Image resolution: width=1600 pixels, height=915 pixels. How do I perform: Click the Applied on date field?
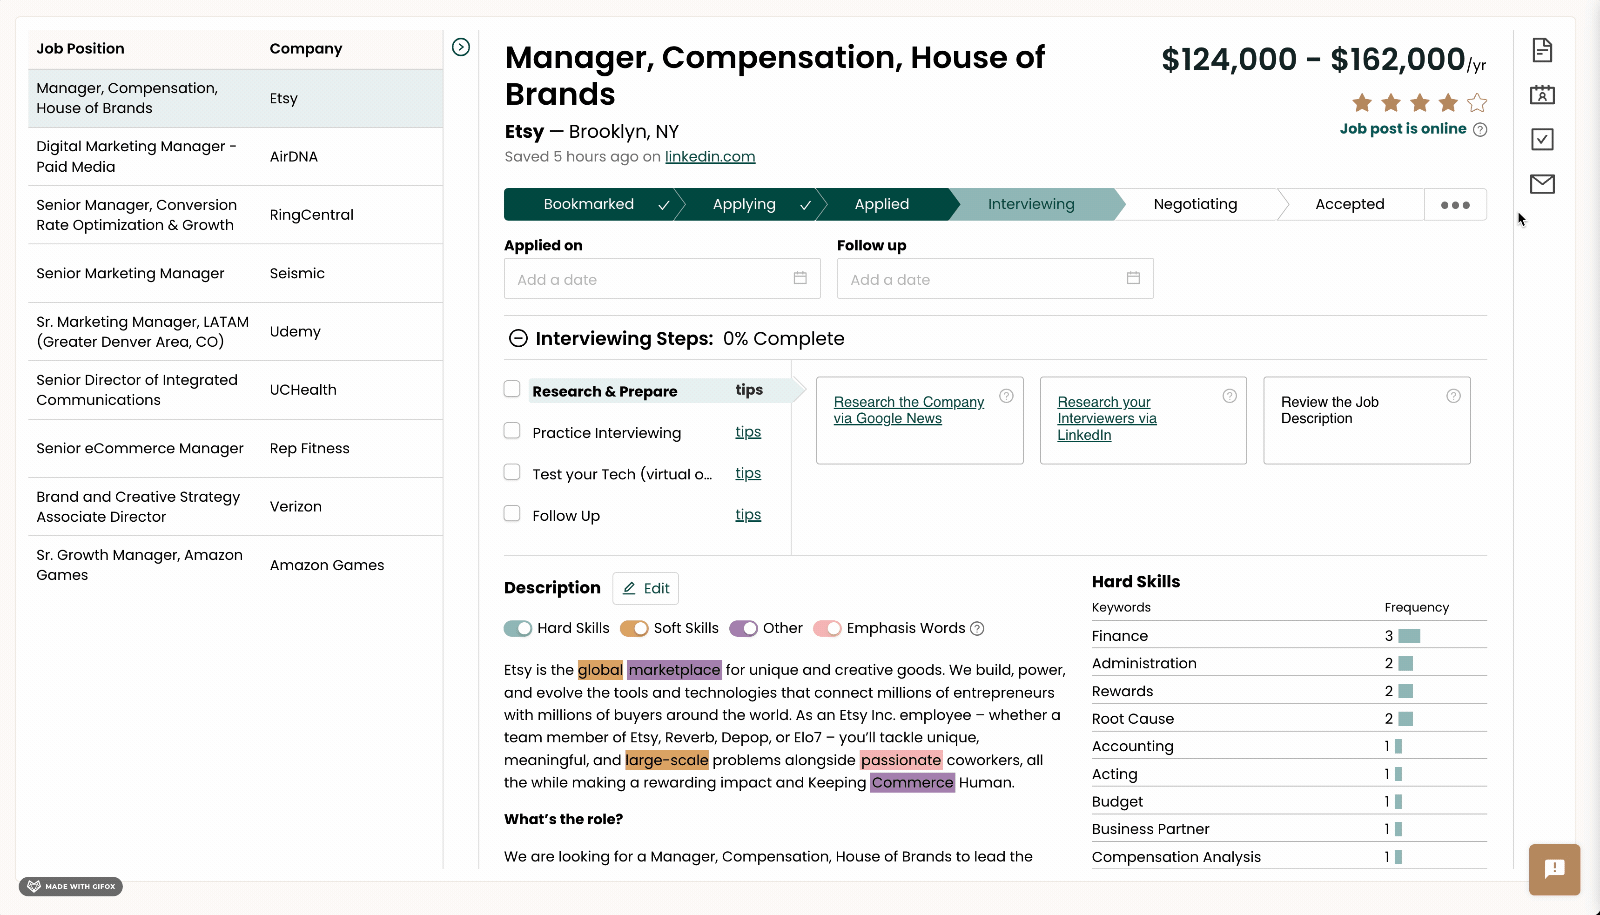662,279
